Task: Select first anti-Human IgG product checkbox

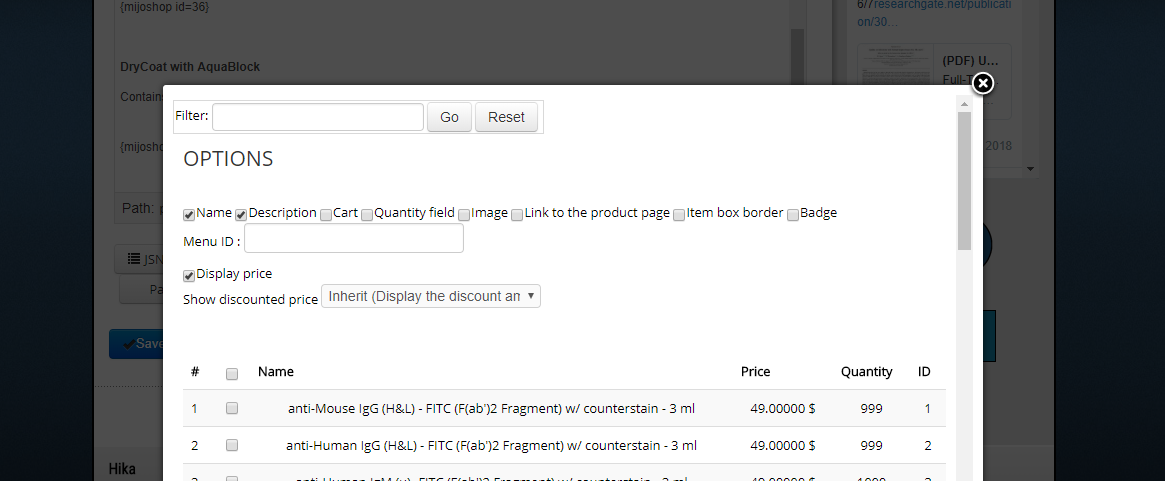Action: point(232,445)
